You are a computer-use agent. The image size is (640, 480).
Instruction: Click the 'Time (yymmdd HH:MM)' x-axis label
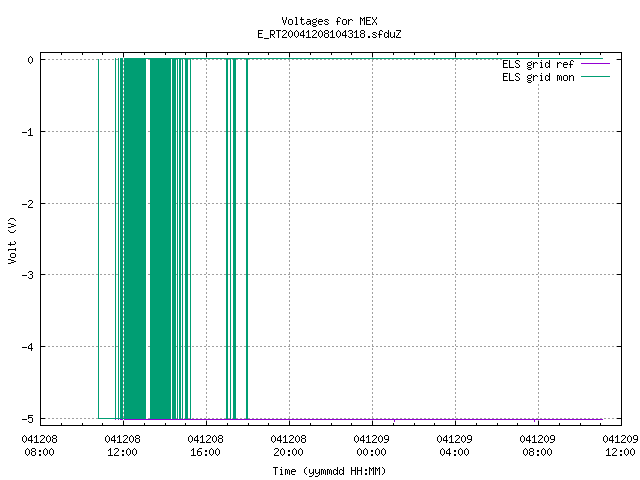tap(329, 471)
